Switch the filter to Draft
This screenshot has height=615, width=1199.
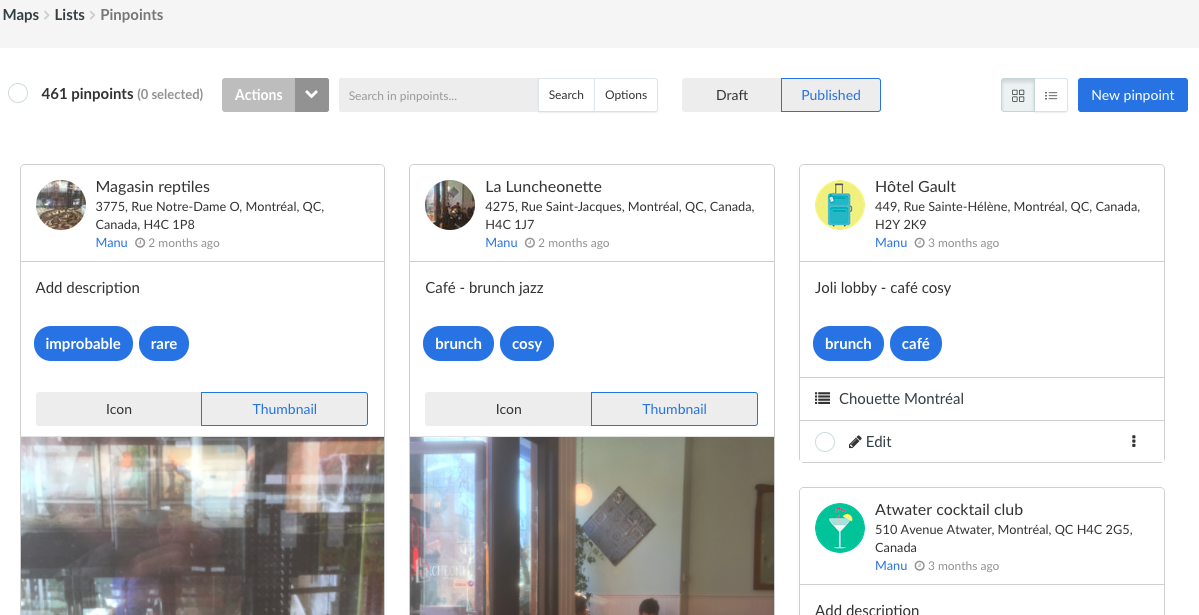click(x=731, y=94)
